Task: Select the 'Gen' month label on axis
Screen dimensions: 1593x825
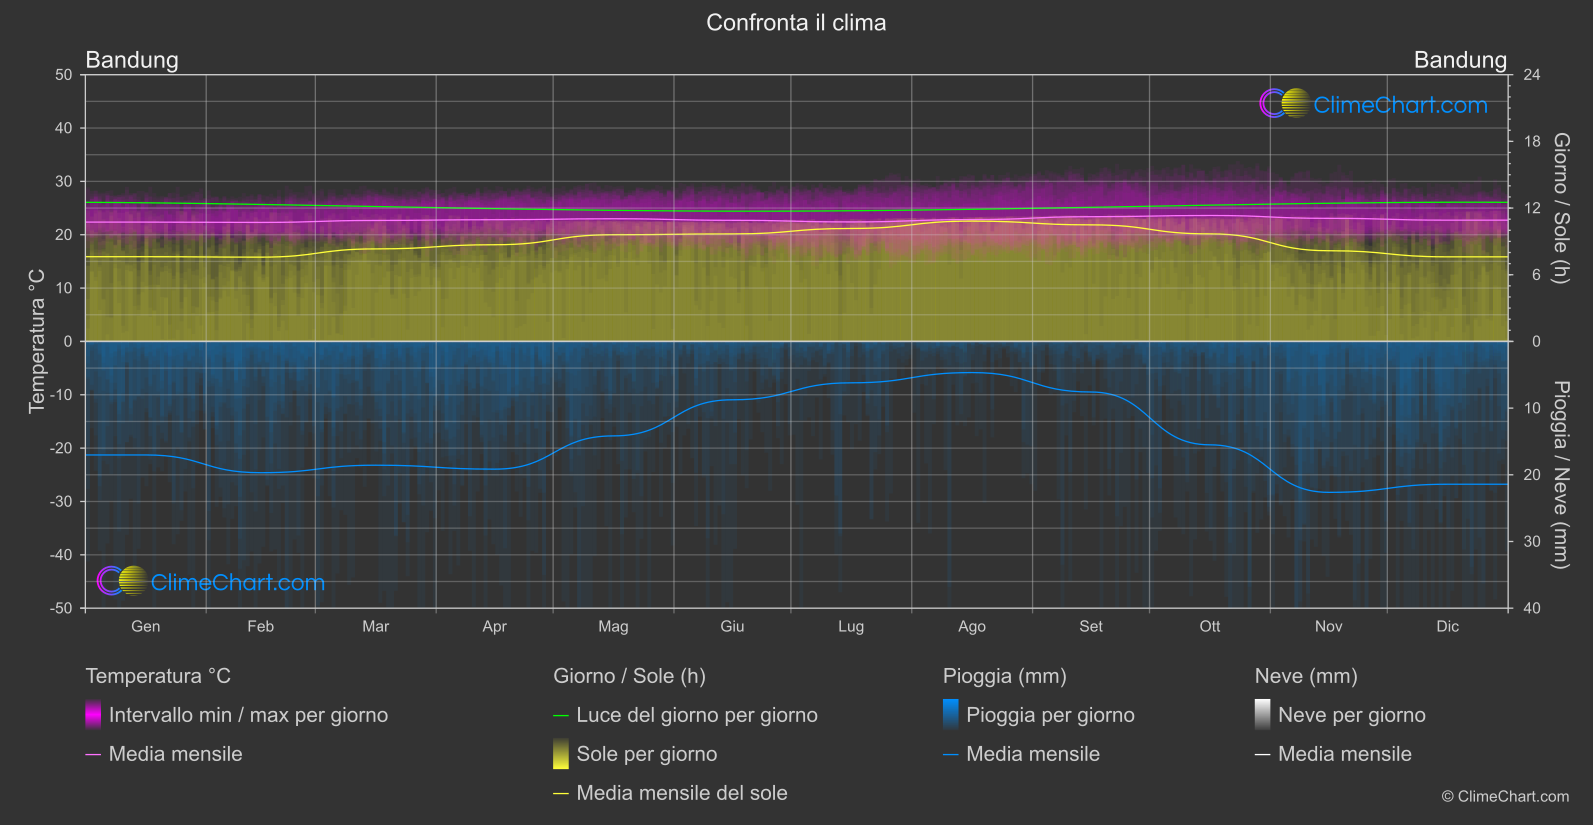Action: click(146, 626)
